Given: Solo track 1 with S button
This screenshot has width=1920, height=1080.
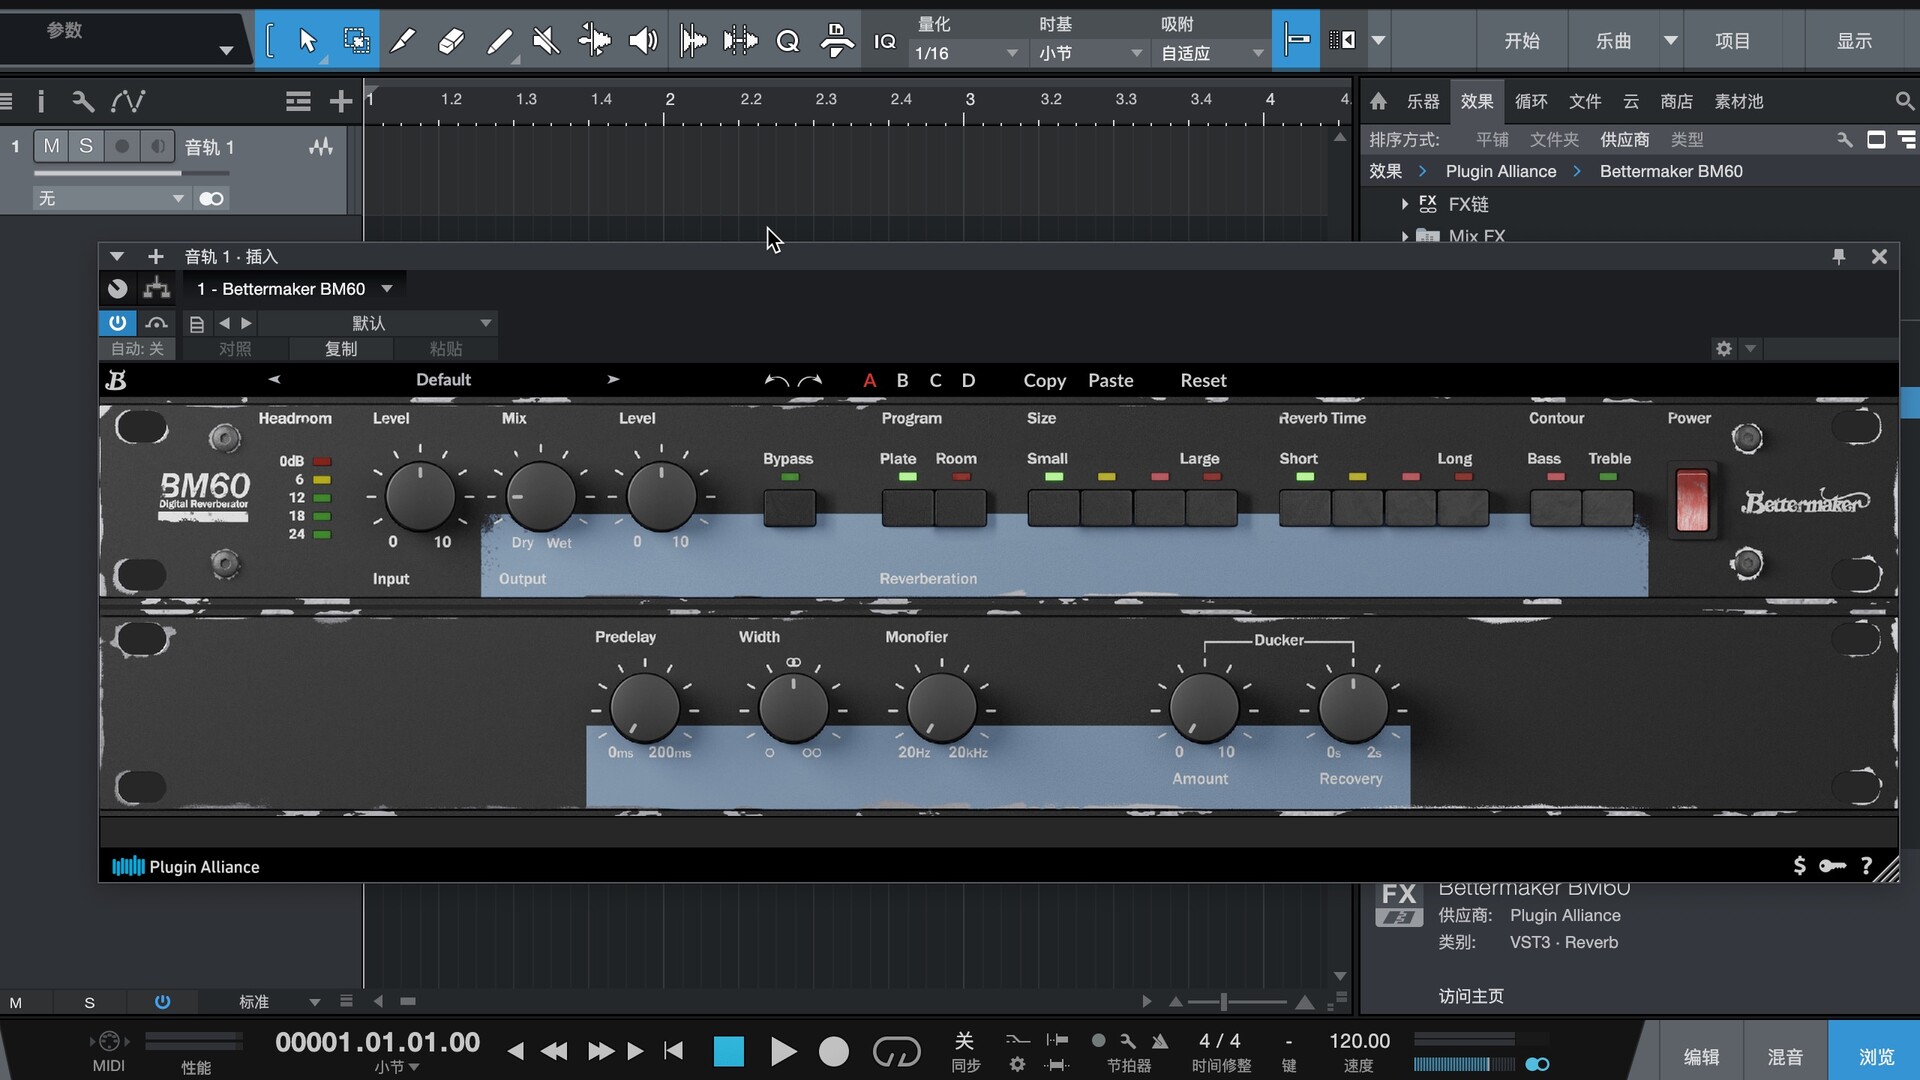Looking at the screenshot, I should pos(86,146).
